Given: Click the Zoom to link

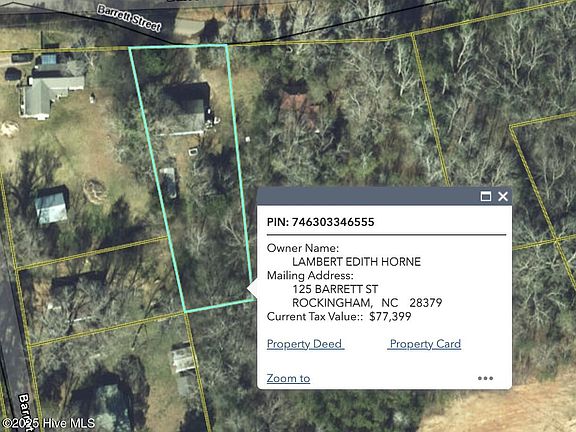Looking at the screenshot, I should click(288, 378).
